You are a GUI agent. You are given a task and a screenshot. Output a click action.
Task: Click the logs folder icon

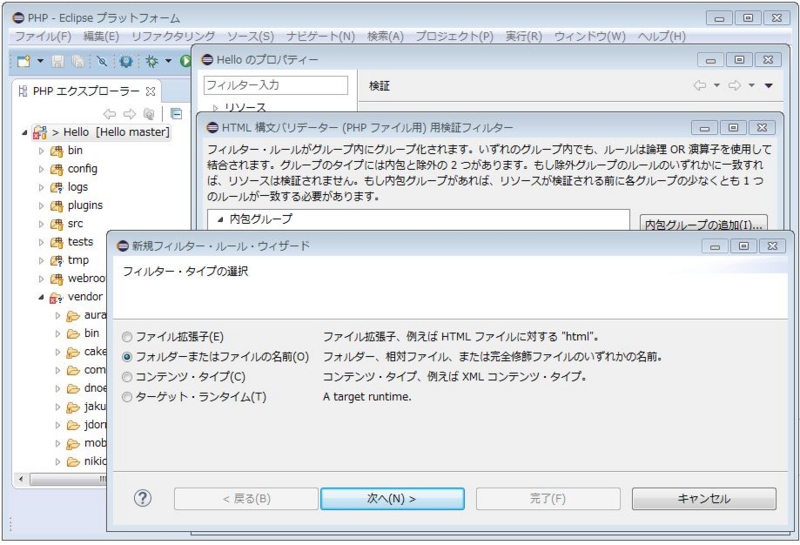(56, 188)
